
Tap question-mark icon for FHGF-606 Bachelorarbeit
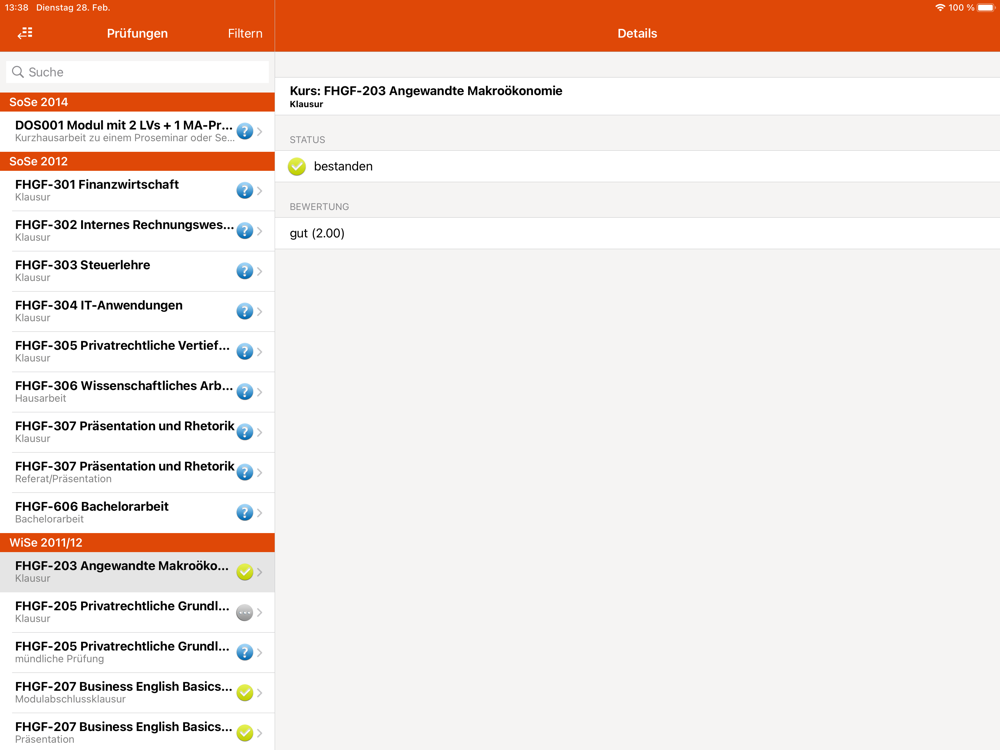(245, 513)
